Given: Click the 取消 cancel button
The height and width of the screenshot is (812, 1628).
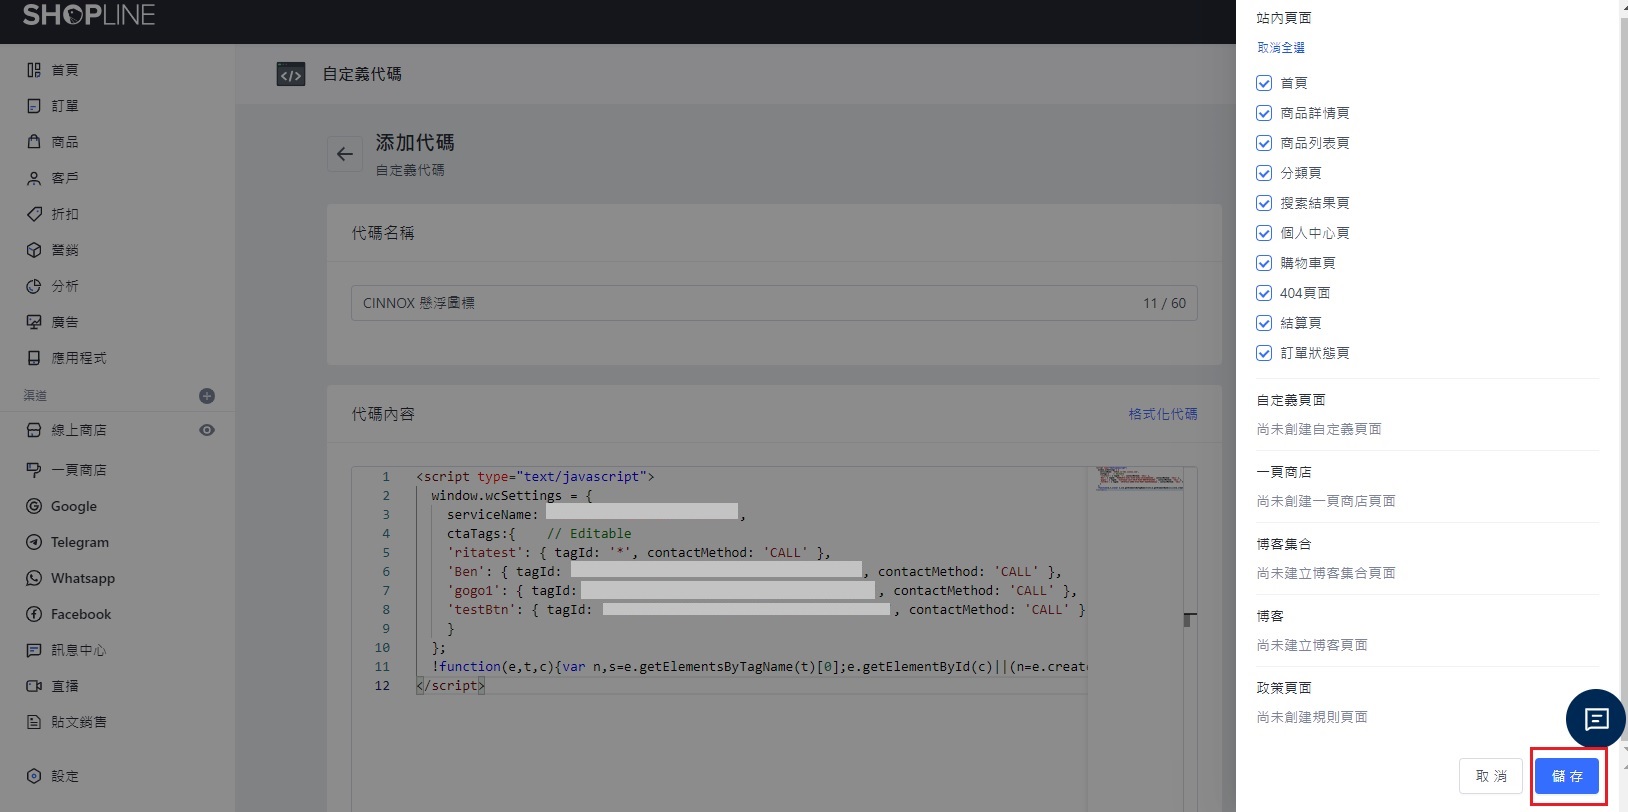Looking at the screenshot, I should pyautogui.click(x=1490, y=776).
